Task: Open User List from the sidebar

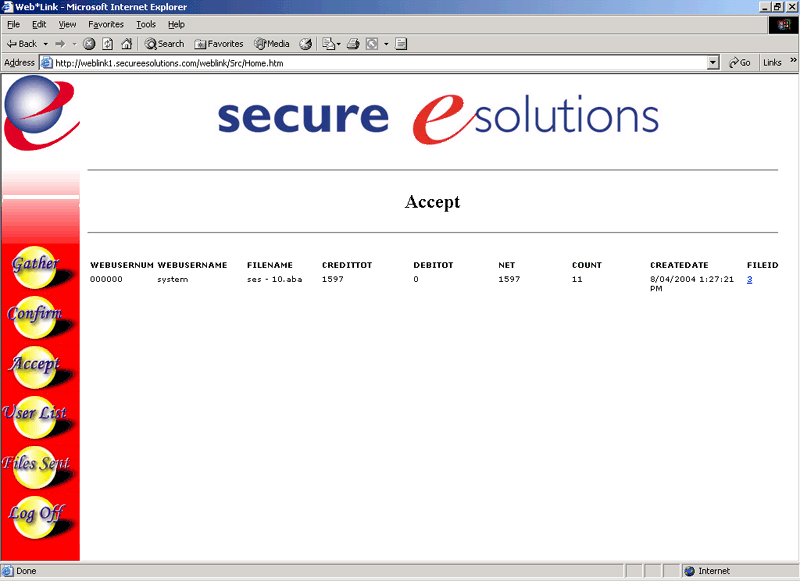Action: 36,417
